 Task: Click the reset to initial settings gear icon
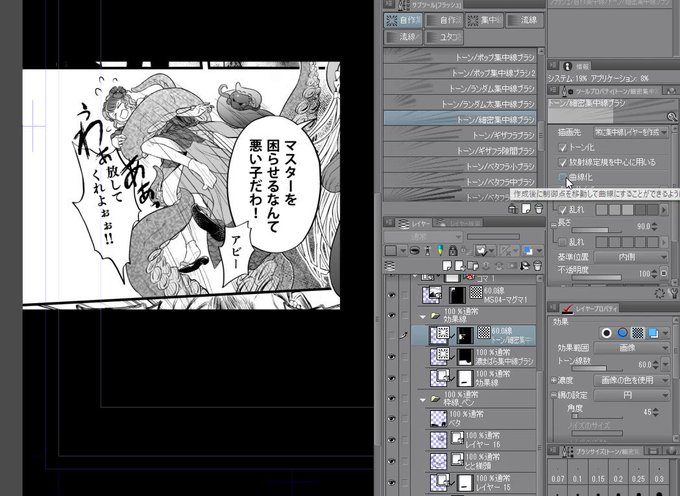(x=660, y=294)
